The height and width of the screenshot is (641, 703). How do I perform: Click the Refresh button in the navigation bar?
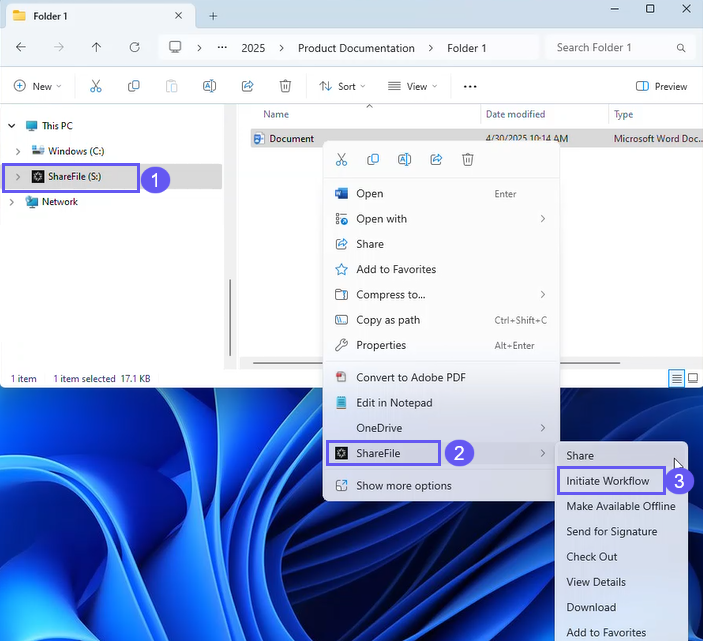click(x=134, y=47)
